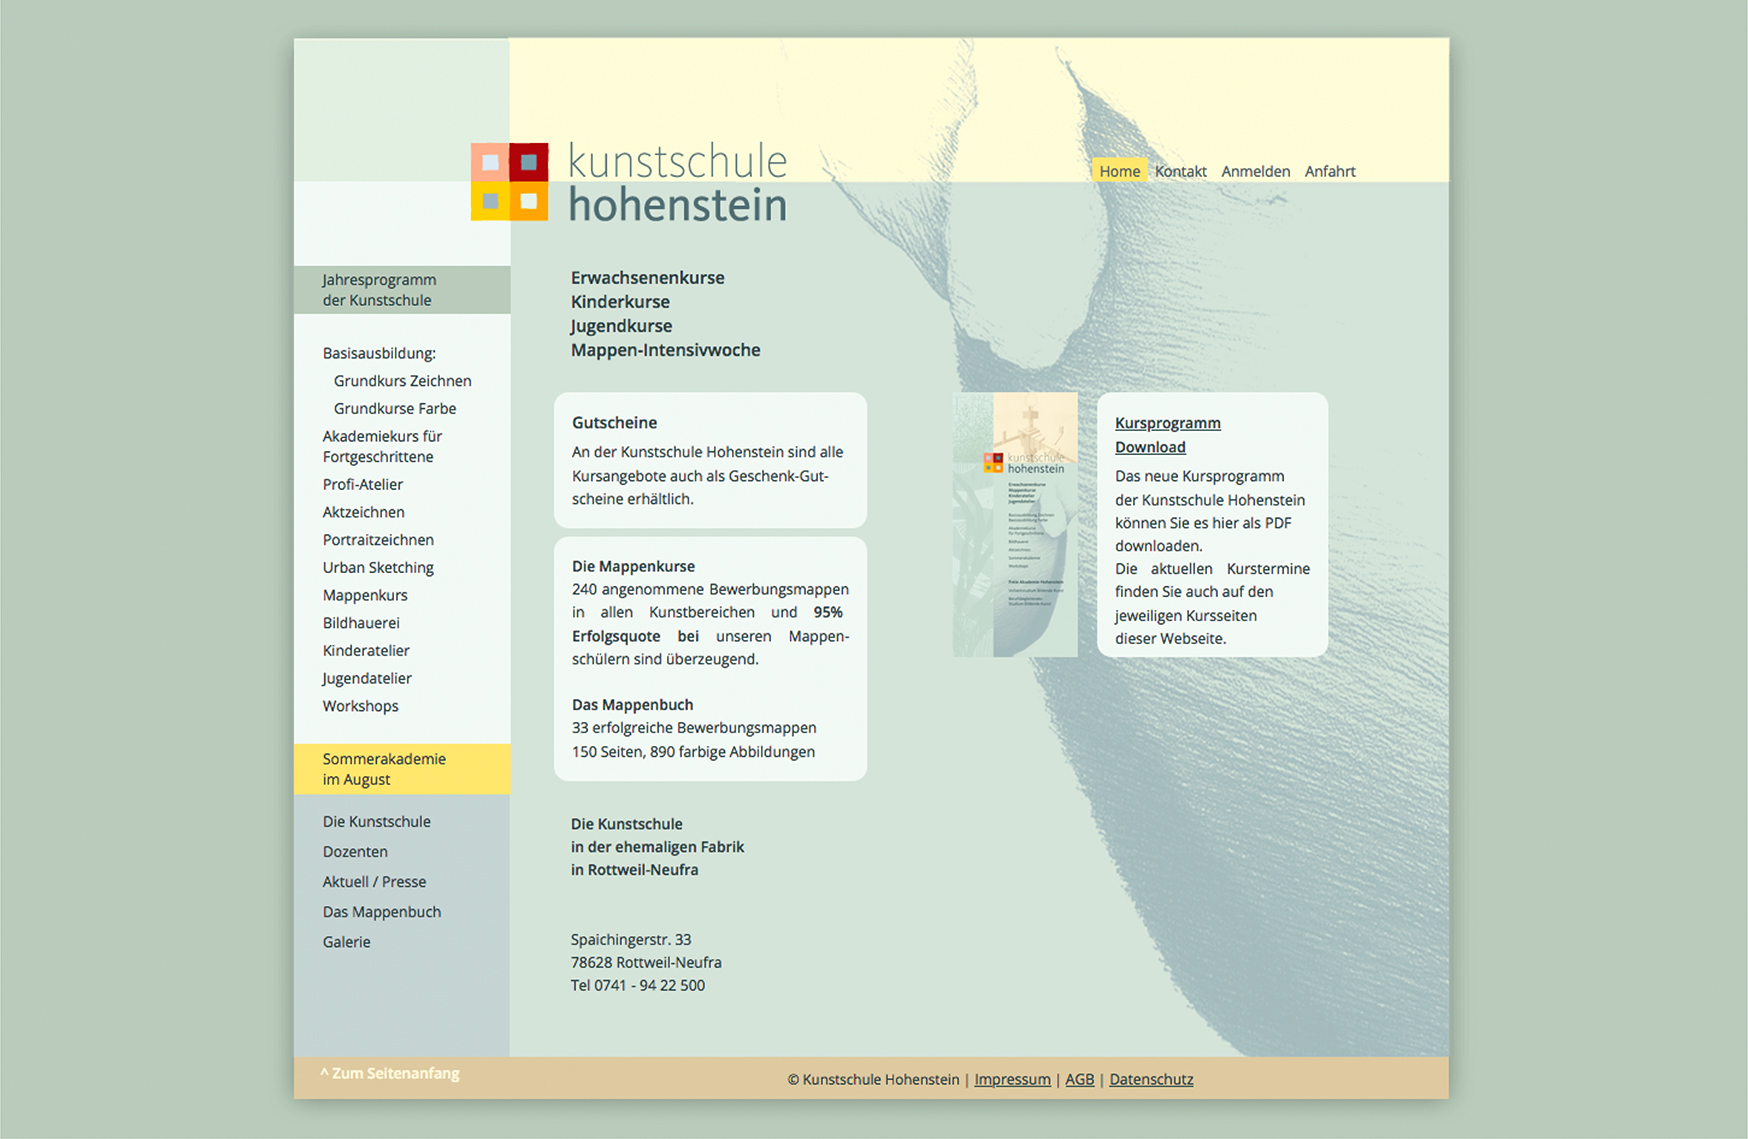The height and width of the screenshot is (1139, 1748).
Task: Open Sommerakademie im August highlighted item
Action: 384,769
